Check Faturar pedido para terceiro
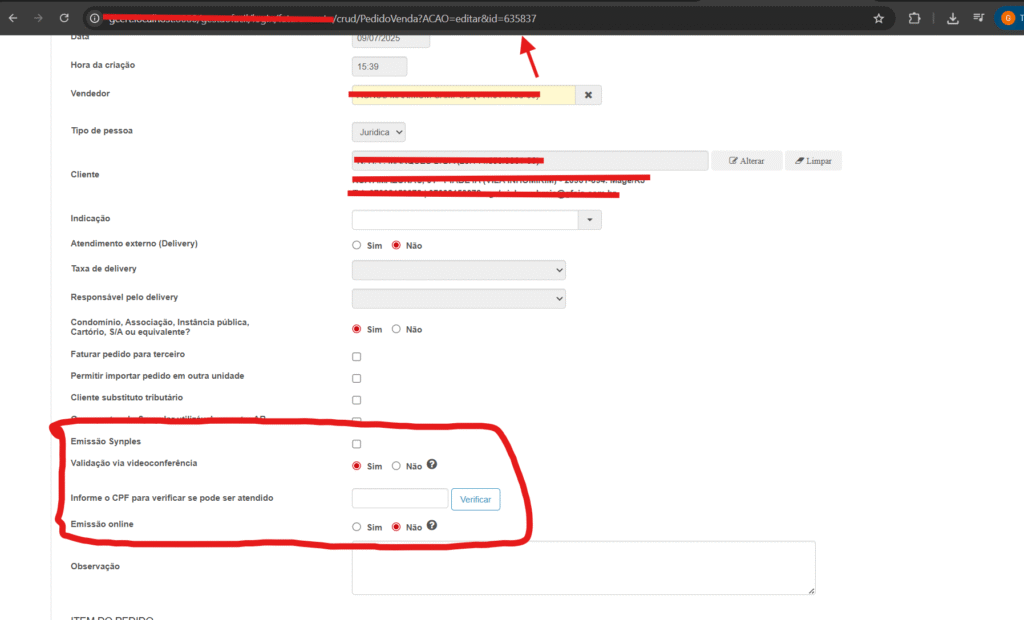The image size is (1024, 620). 357,357
